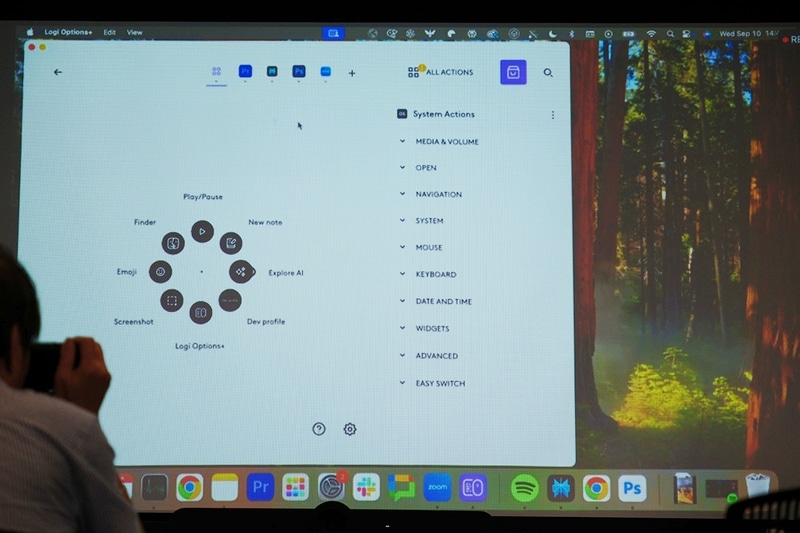Screen dimensions: 800x533
Task: Open Spotify from the Dock
Action: pos(524,489)
